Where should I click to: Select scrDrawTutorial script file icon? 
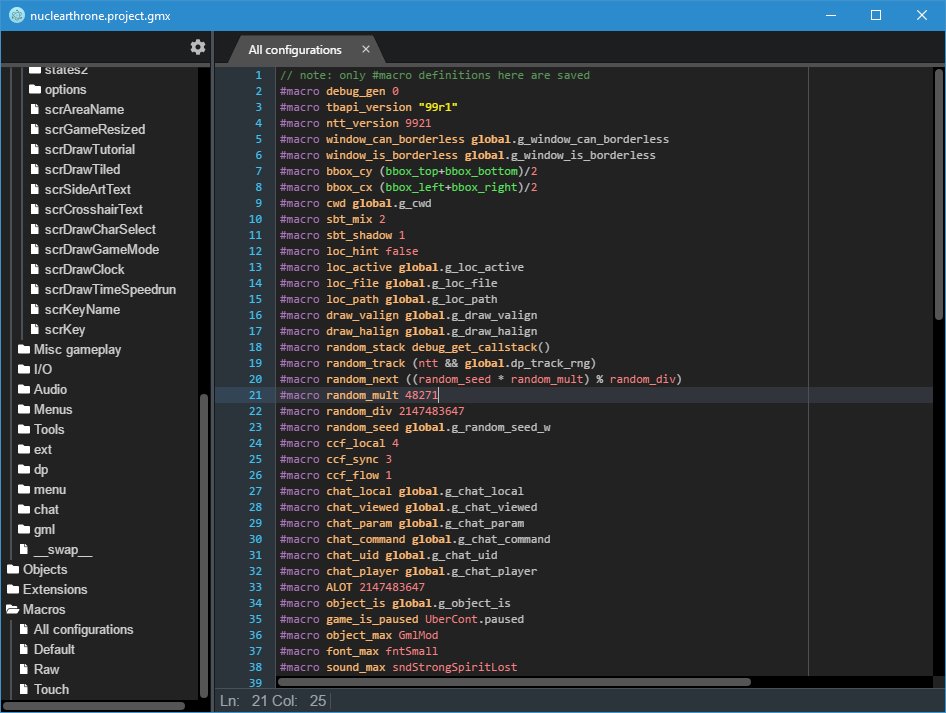pos(35,149)
